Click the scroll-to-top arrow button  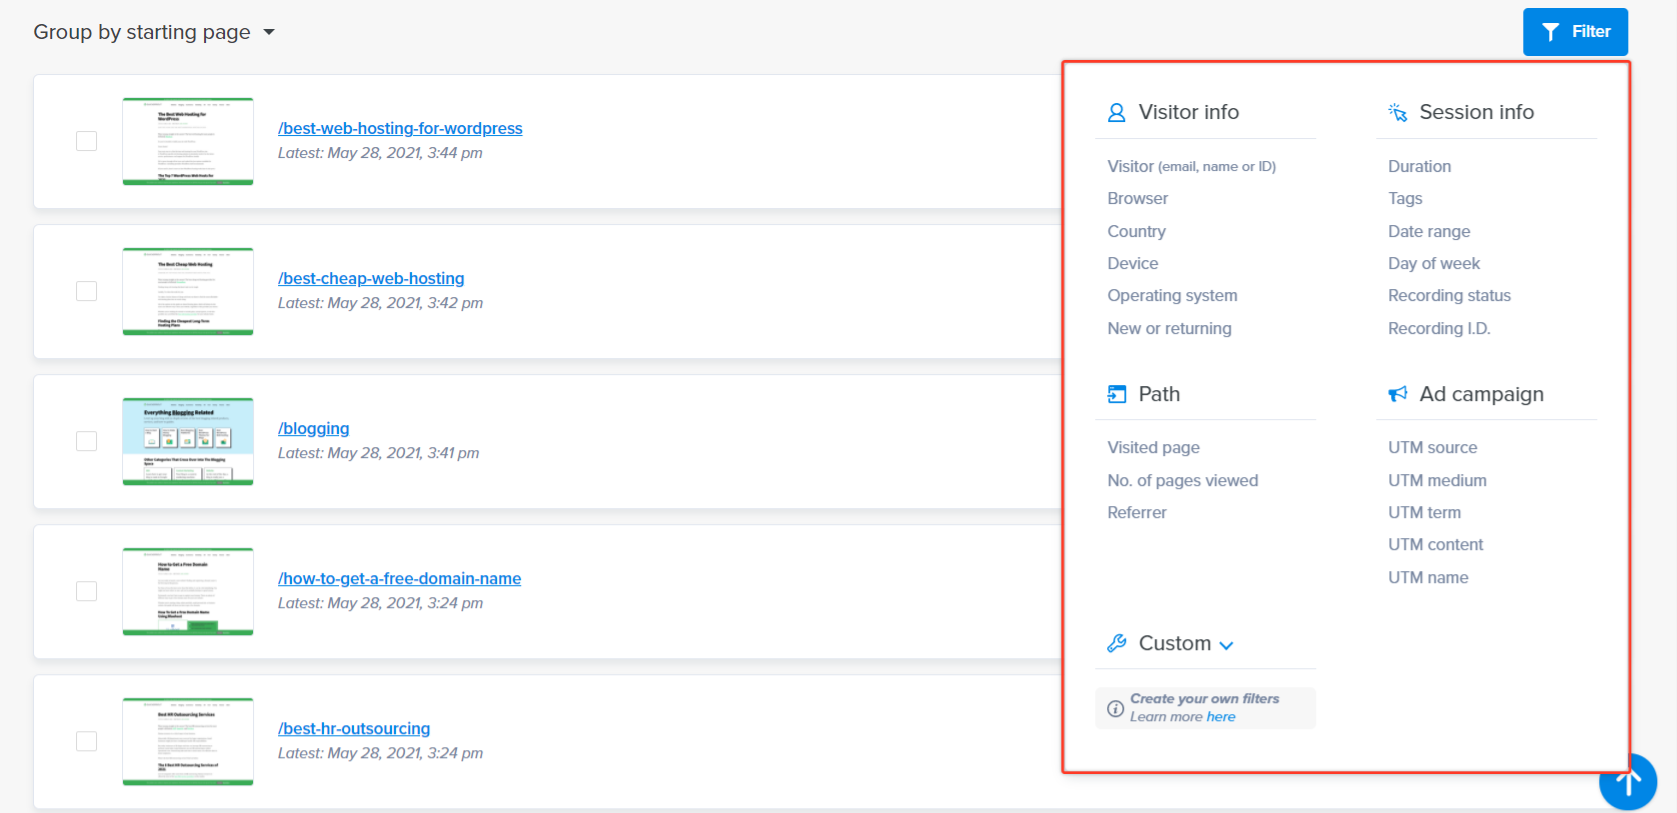[x=1628, y=782]
